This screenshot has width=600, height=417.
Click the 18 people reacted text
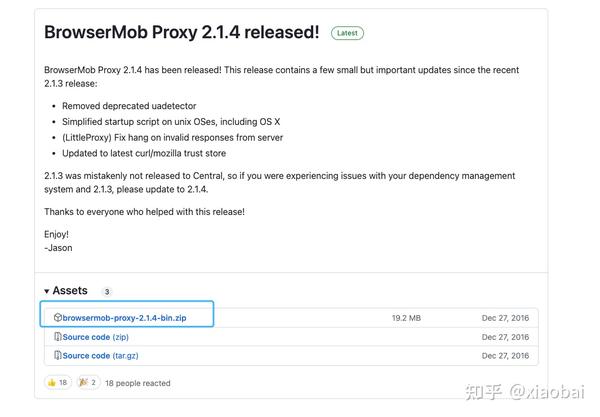point(138,383)
